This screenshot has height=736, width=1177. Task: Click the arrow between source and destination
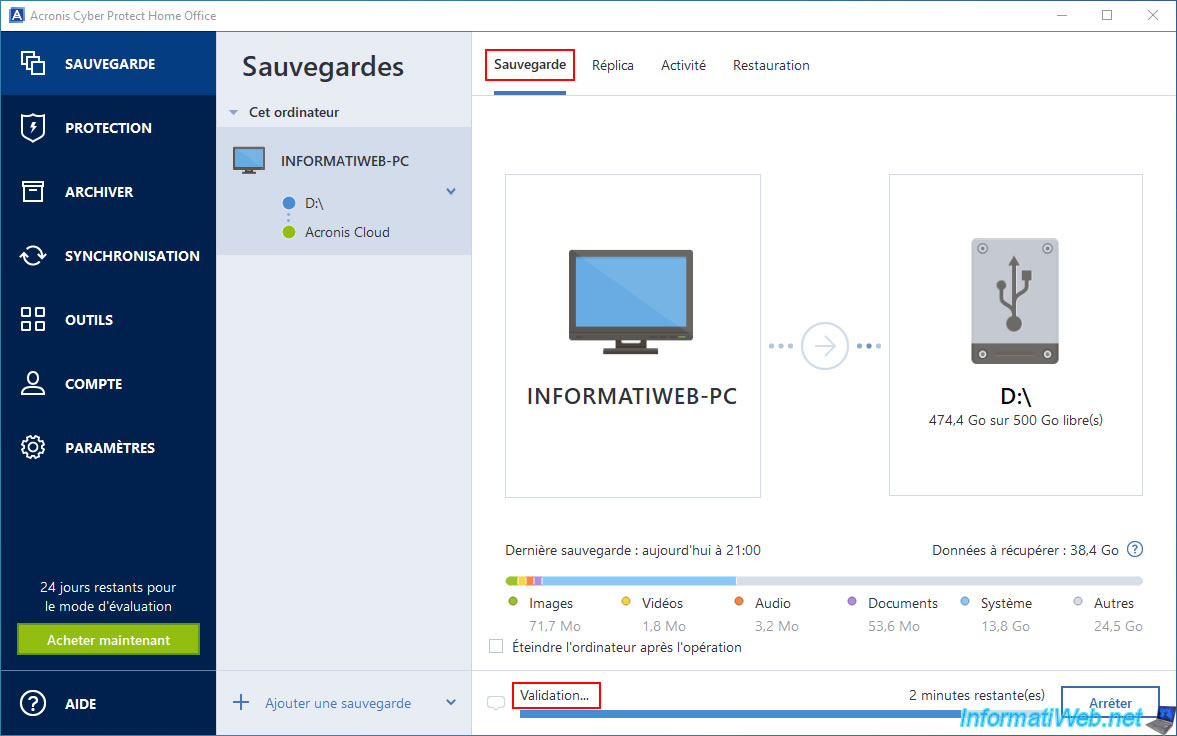[x=825, y=346]
